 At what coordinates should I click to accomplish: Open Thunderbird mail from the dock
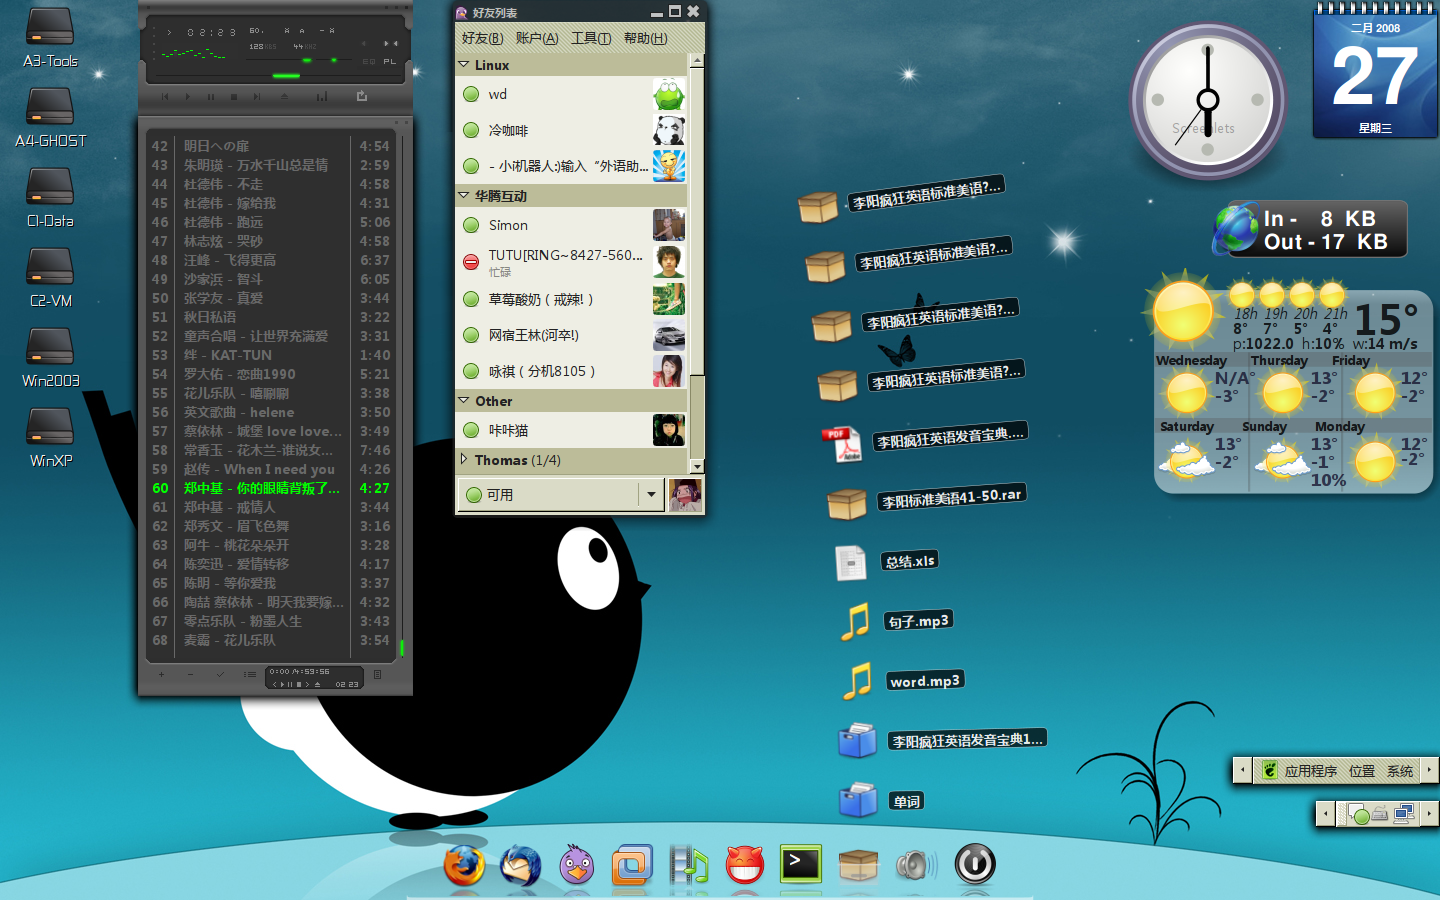[x=520, y=865]
